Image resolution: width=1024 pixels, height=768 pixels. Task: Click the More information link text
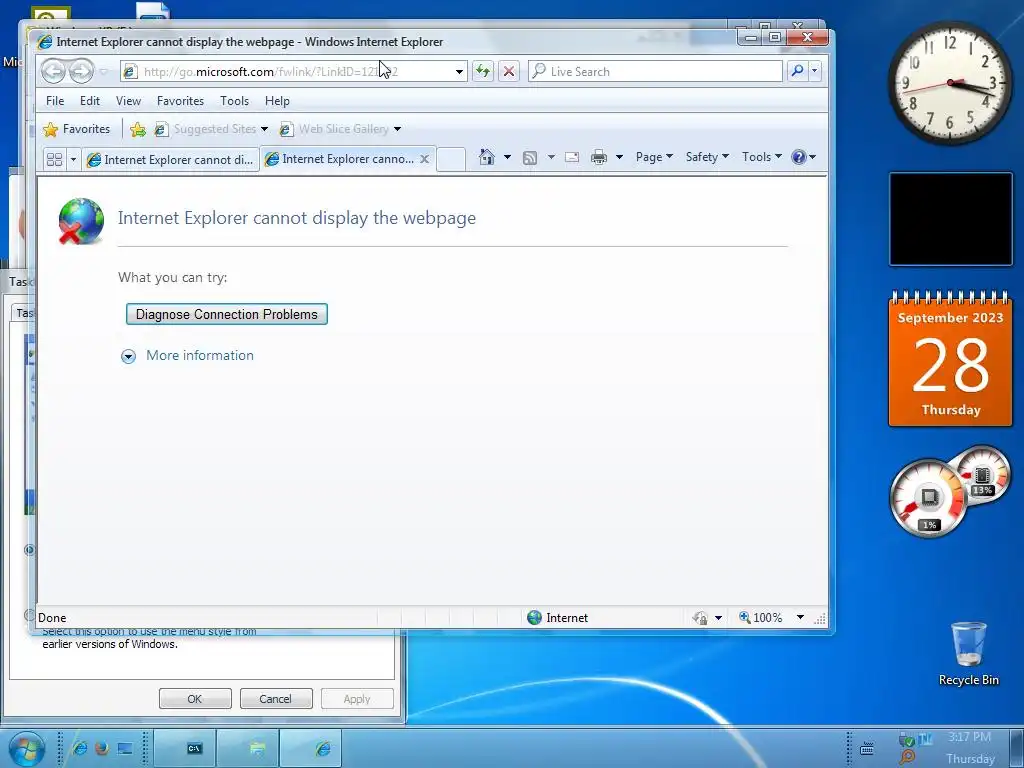[x=200, y=355]
